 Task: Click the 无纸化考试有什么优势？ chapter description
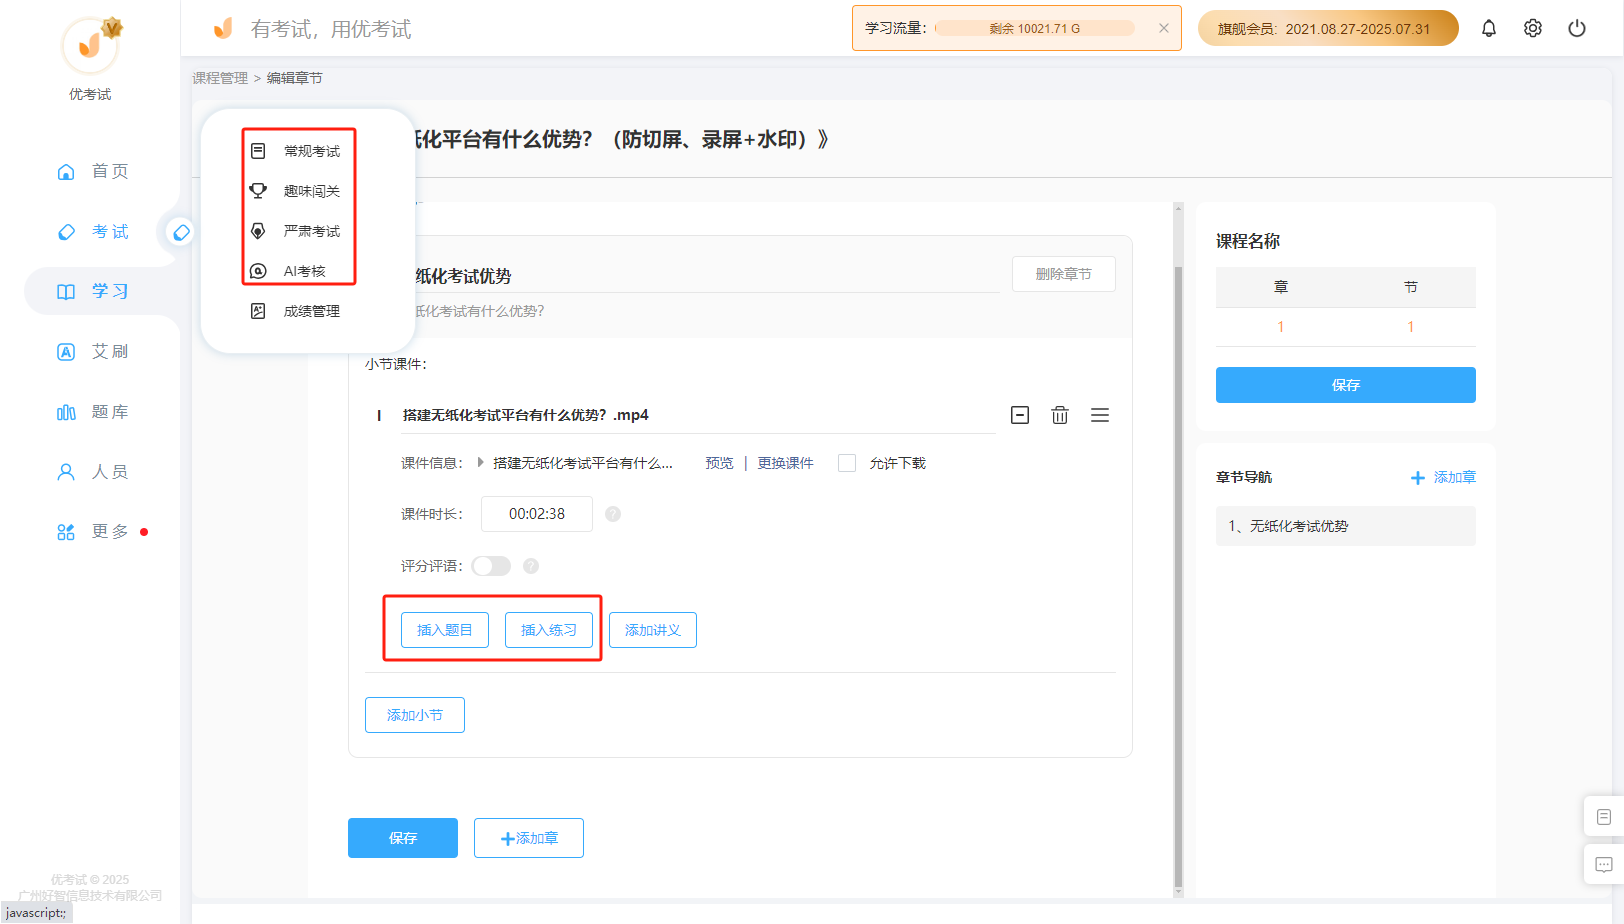pos(480,311)
